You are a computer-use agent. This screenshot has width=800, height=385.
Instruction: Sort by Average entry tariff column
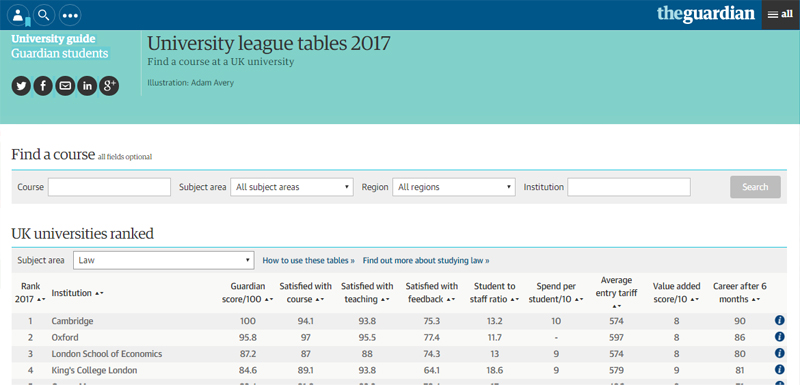[x=616, y=293]
